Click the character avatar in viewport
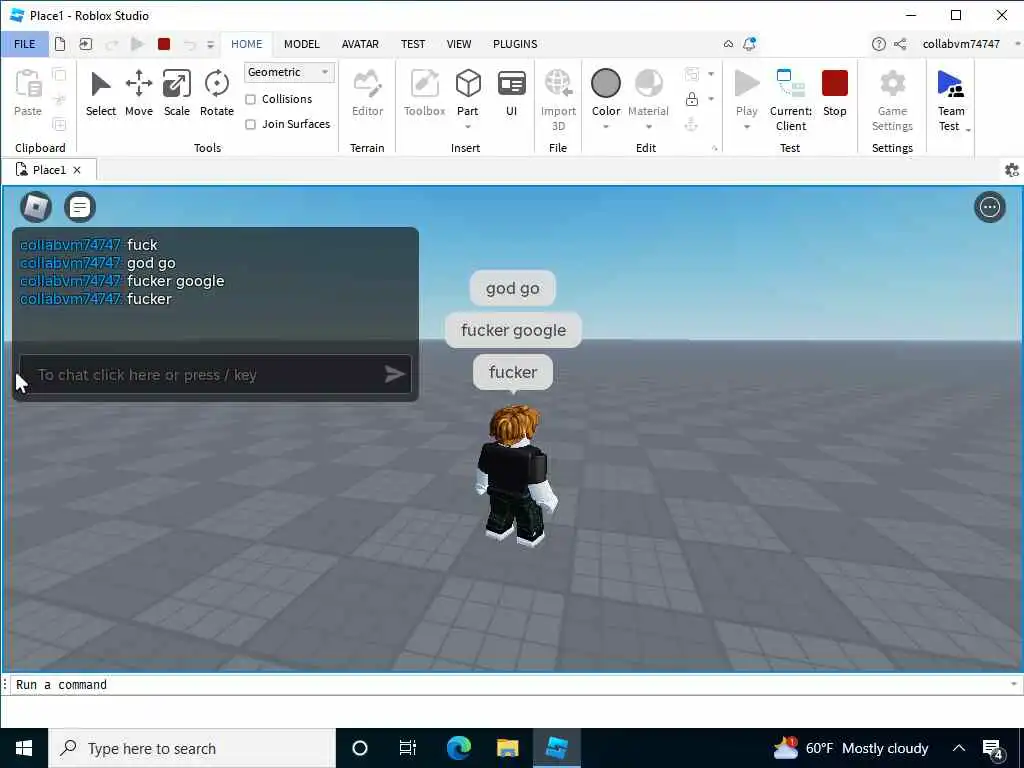The height and width of the screenshot is (768, 1024). pos(516,475)
